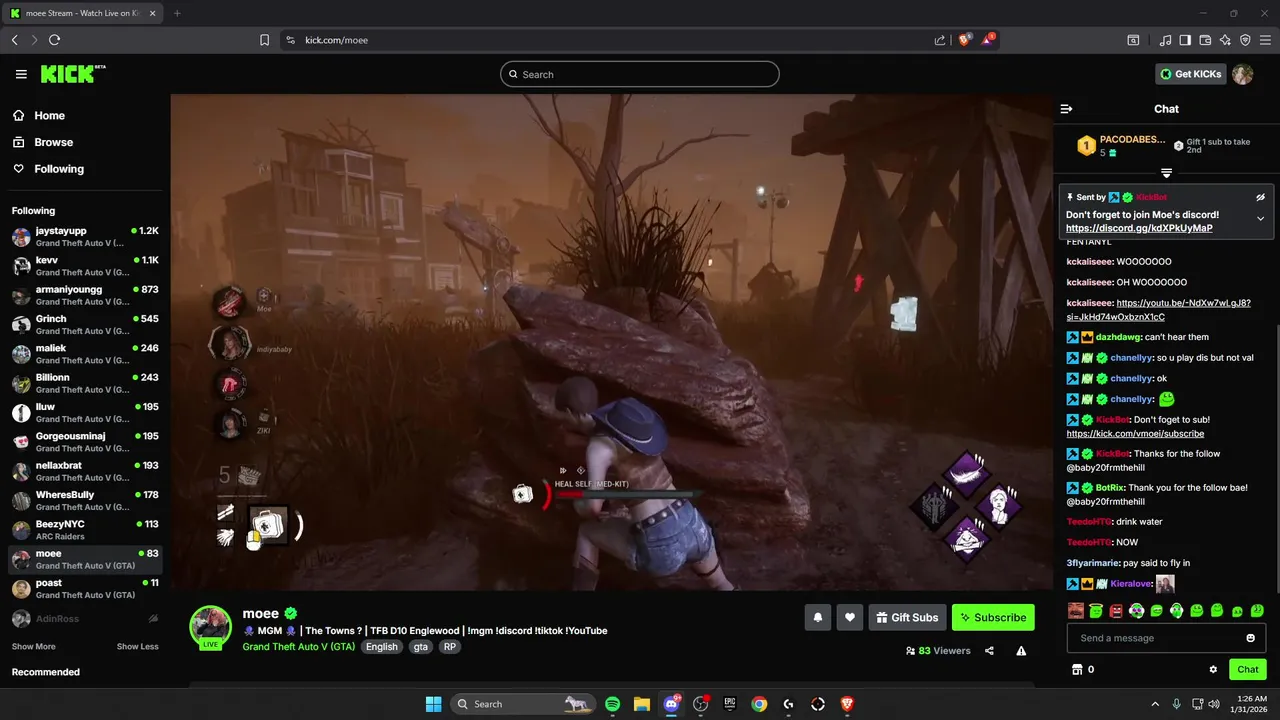The height and width of the screenshot is (720, 1280).
Task: Open chat settings gear icon
Action: [x=1213, y=670]
